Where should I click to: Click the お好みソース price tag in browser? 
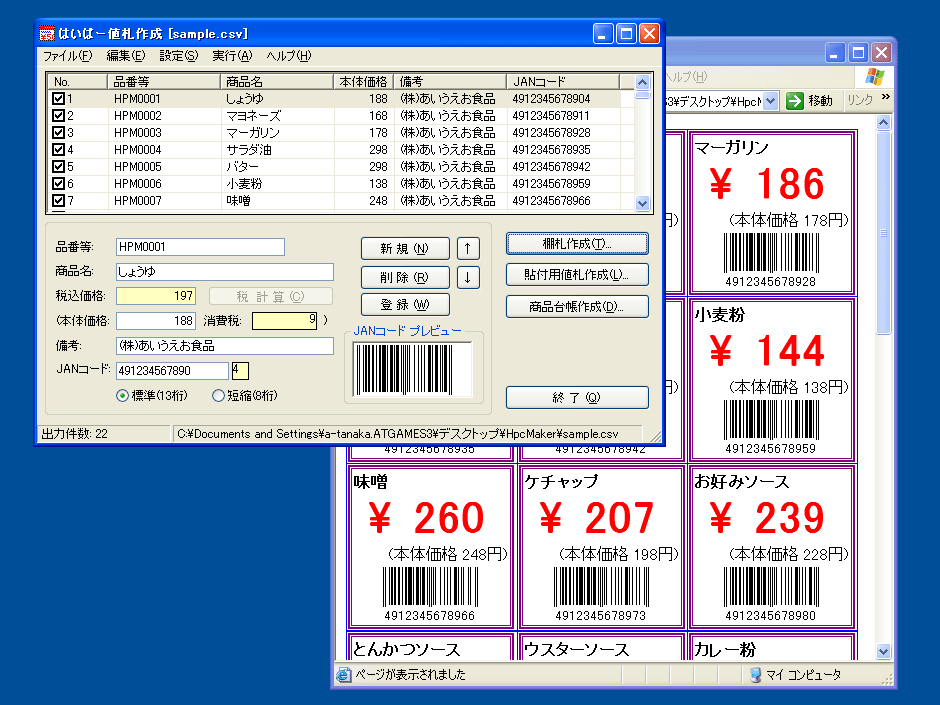772,547
